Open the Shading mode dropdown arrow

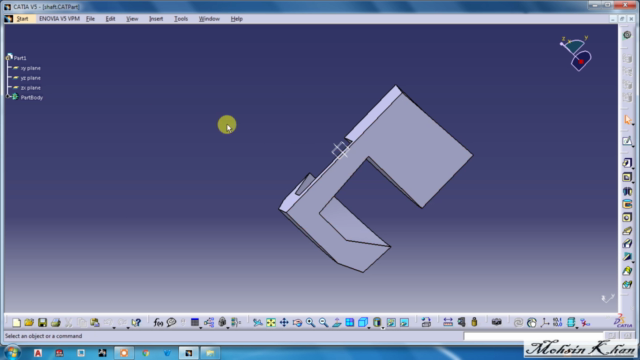(x=383, y=327)
